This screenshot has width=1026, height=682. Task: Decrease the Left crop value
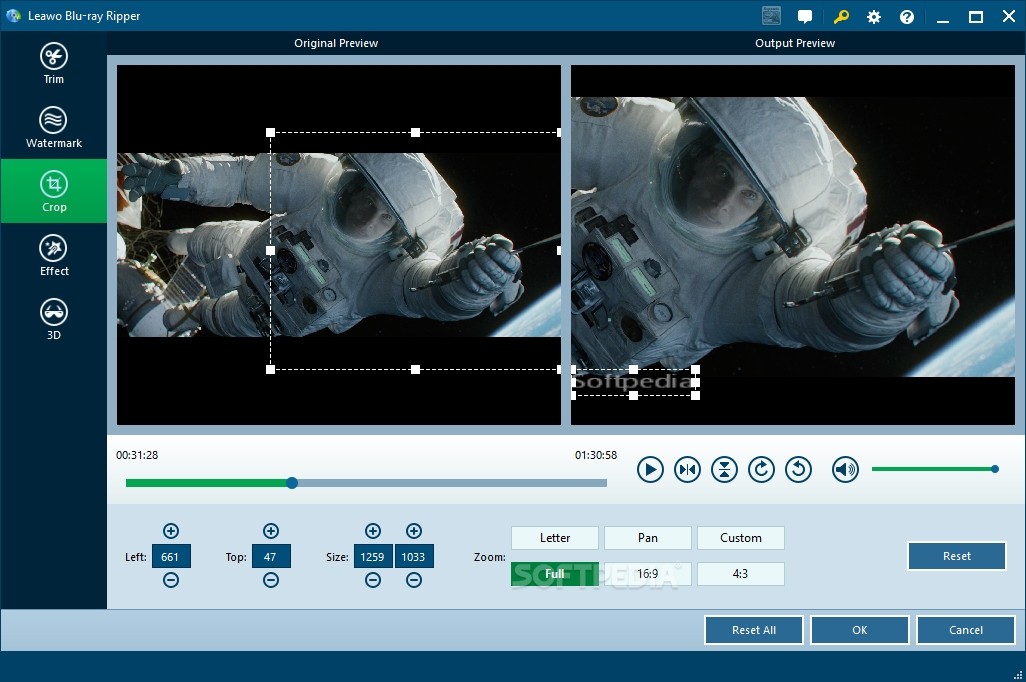[x=171, y=580]
